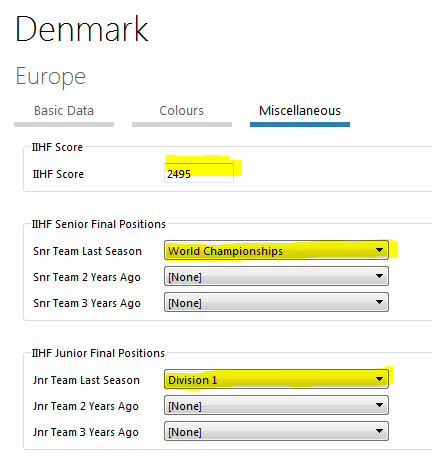The height and width of the screenshot is (458, 446).
Task: Open Jnr Team 3 Years Ago dropdown
Action: pos(276,431)
